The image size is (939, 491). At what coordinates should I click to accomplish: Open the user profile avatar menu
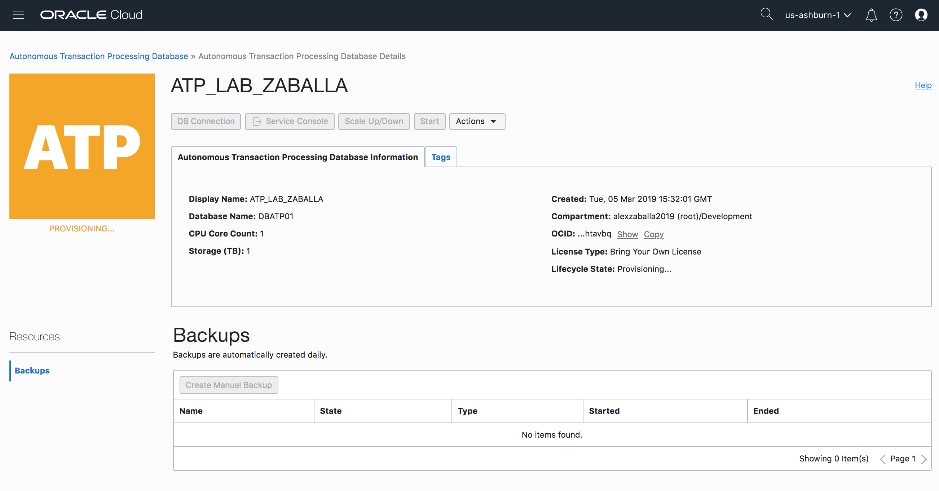[921, 15]
